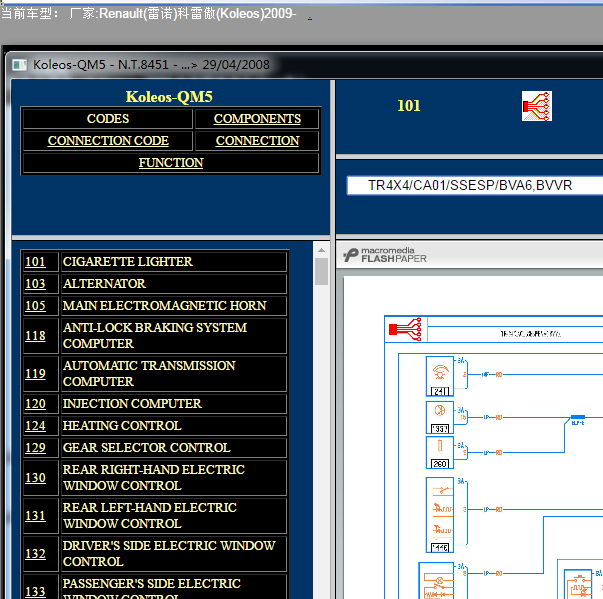Viewport: 603px width, 599px height.
Task: Click REAR LEFT-HAND ELECTRIC WINDOW CONTROL text
Action: click(x=150, y=516)
